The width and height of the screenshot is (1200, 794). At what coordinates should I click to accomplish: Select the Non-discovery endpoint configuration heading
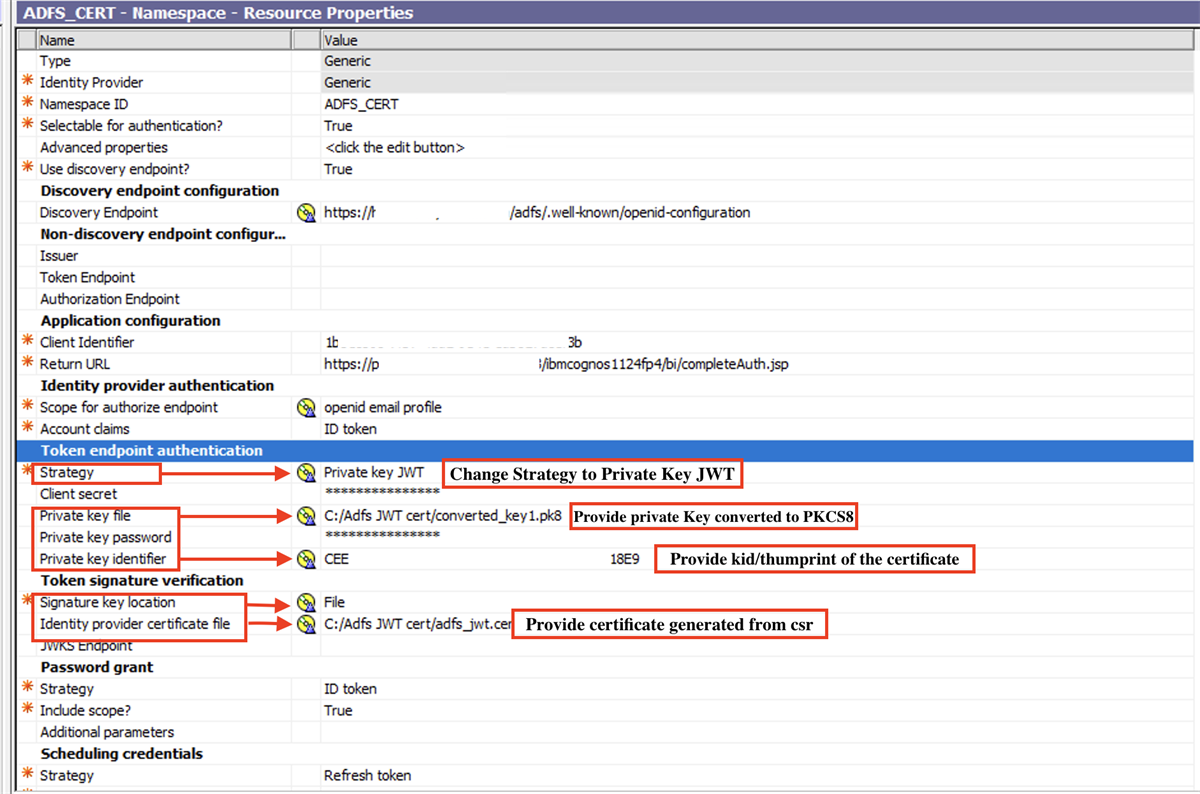point(163,234)
